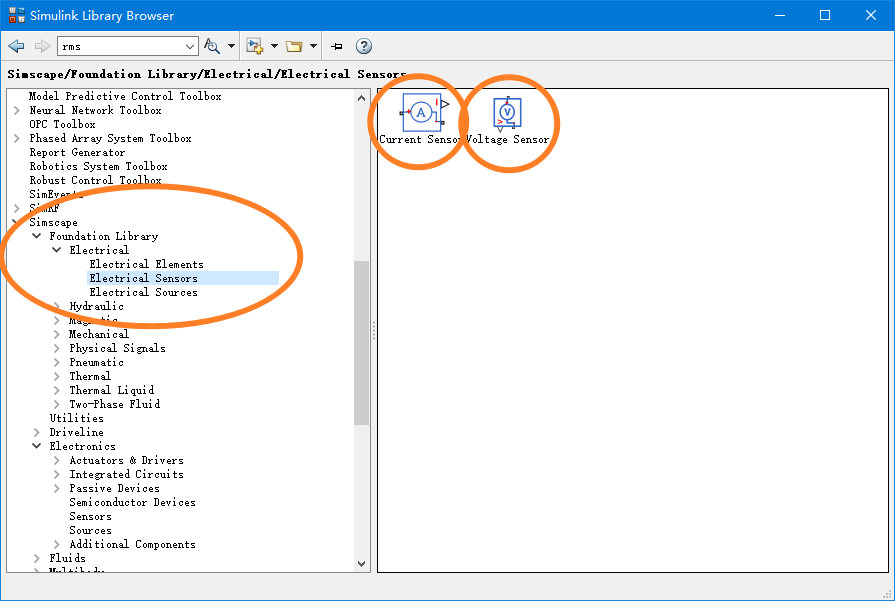Expand the Thermal Liquid node
This screenshot has width=895, height=601.
point(57,390)
